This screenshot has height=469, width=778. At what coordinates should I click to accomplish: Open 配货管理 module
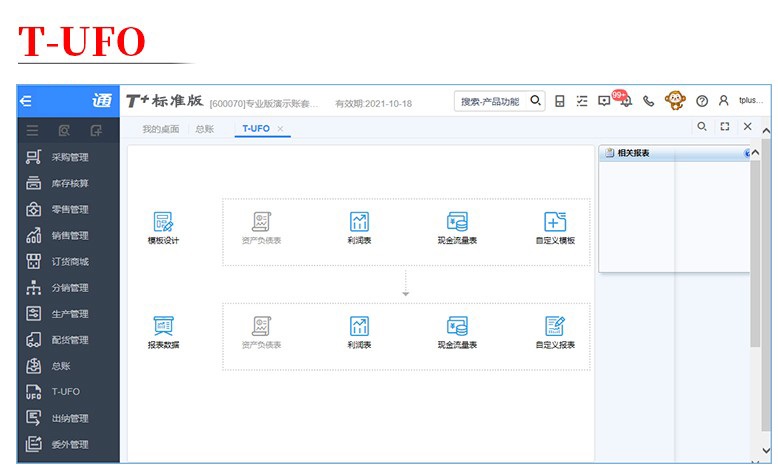point(68,340)
